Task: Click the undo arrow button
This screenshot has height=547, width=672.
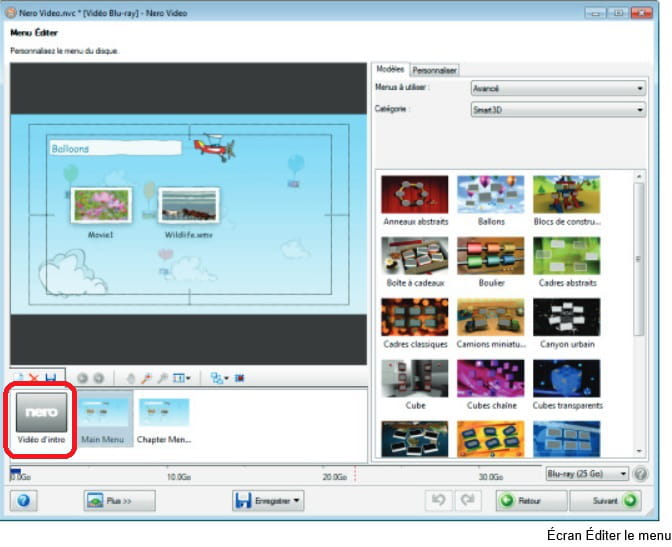Action: coord(438,500)
